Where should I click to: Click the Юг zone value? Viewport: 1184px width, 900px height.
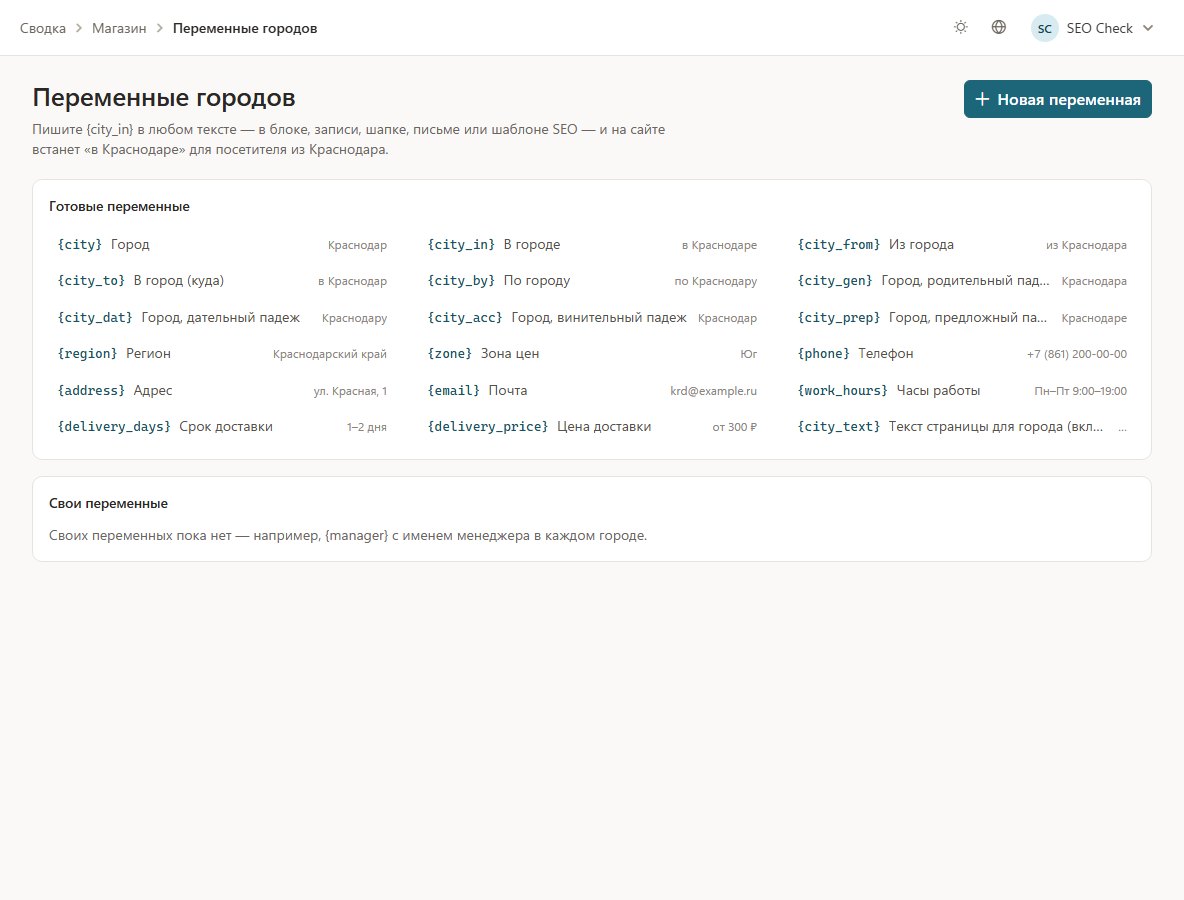pos(748,354)
